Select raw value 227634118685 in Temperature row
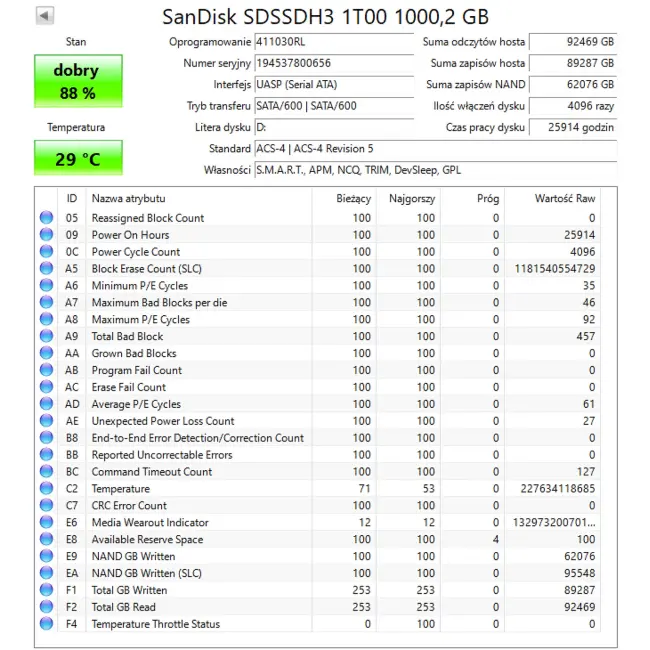The height and width of the screenshot is (650, 650). pyautogui.click(x=558, y=488)
